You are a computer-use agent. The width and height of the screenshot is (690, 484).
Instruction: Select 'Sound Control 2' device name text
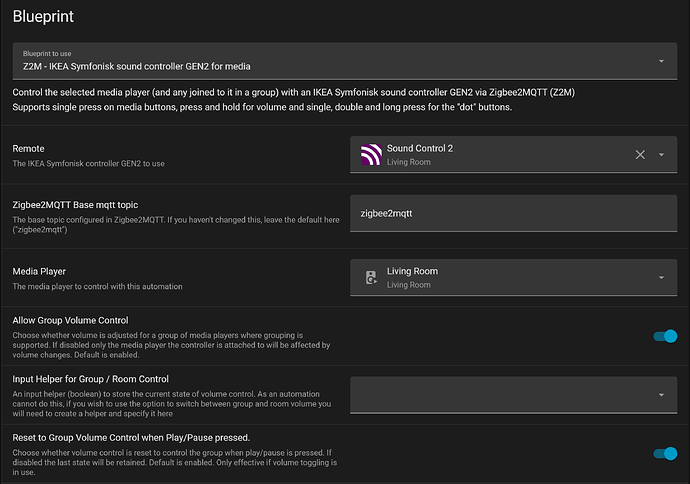pyautogui.click(x=420, y=148)
